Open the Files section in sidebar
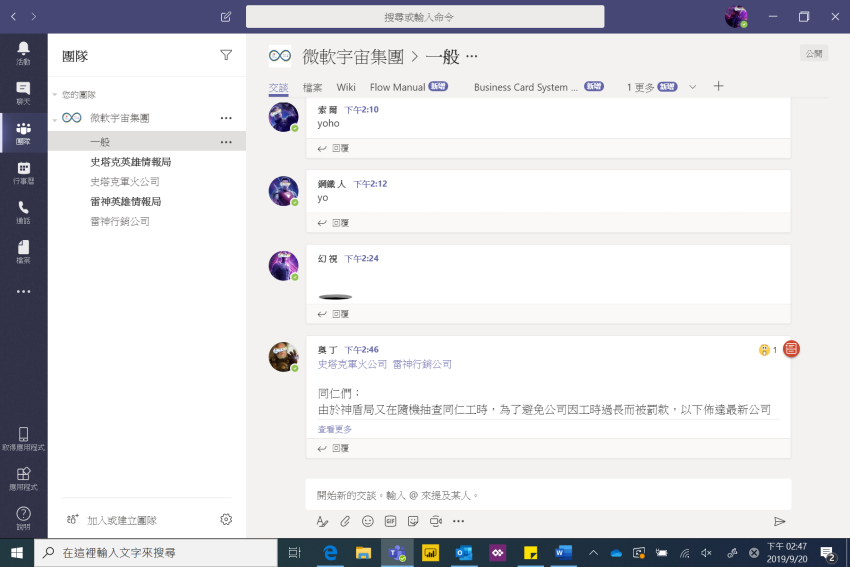The width and height of the screenshot is (850, 567). click(x=23, y=252)
